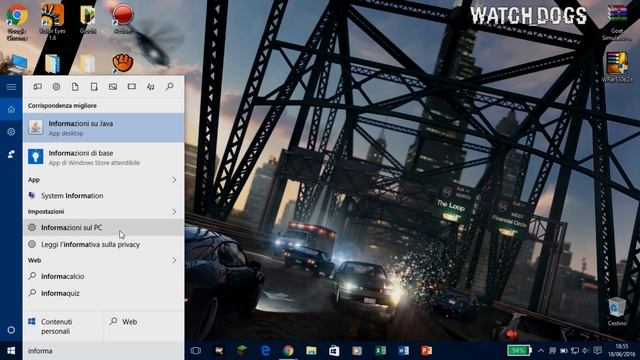Launch Excel from the taskbar
640x360 pixels.
point(380,351)
